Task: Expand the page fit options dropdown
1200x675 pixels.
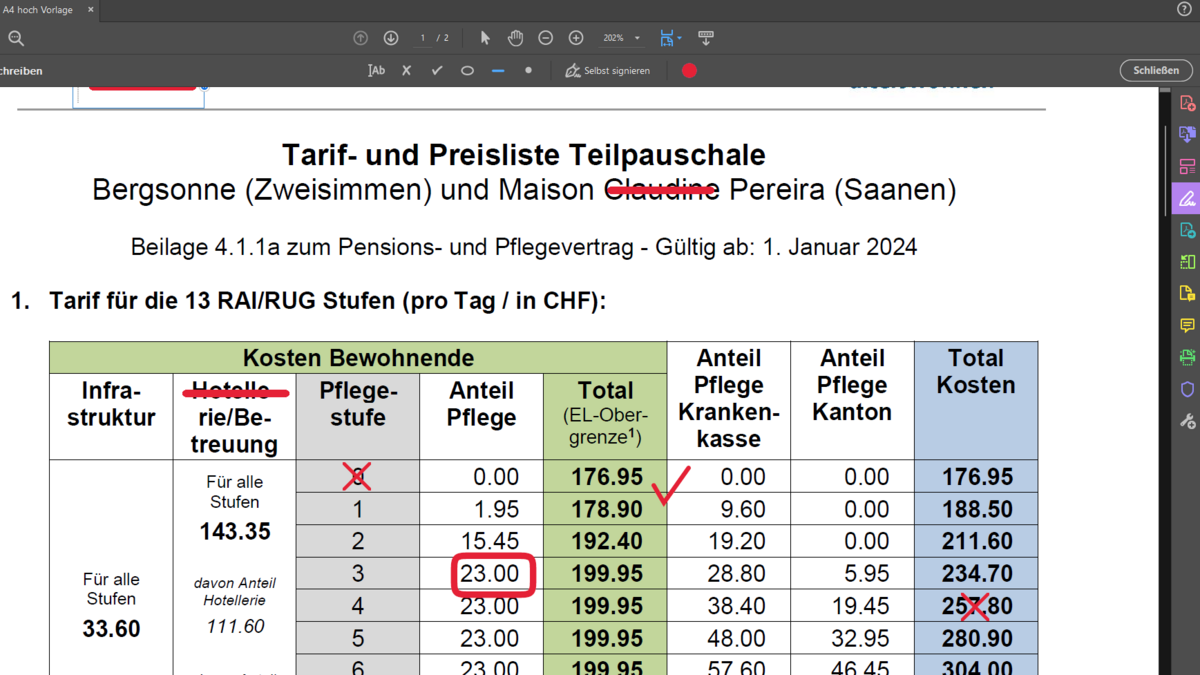Action: point(680,38)
